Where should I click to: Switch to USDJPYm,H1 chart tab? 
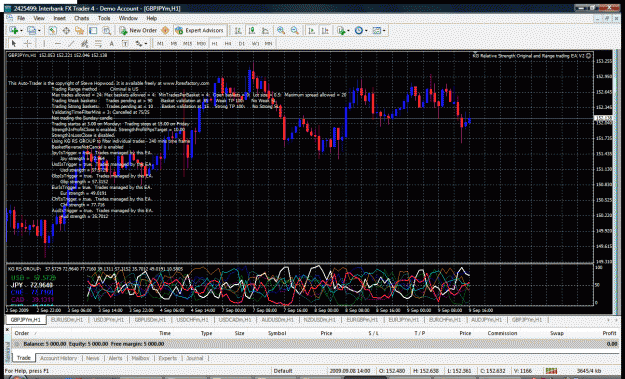[108, 320]
